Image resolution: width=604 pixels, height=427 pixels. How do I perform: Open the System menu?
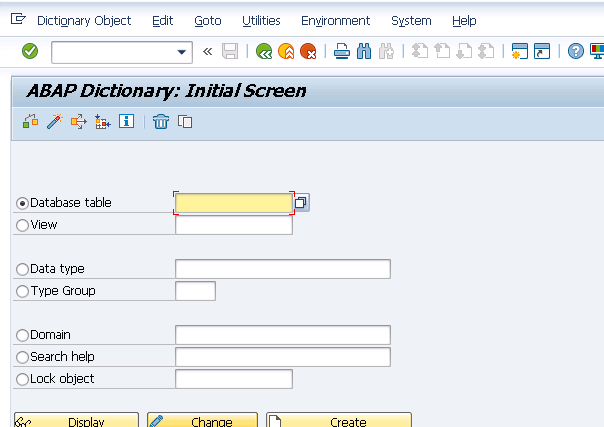coord(411,20)
